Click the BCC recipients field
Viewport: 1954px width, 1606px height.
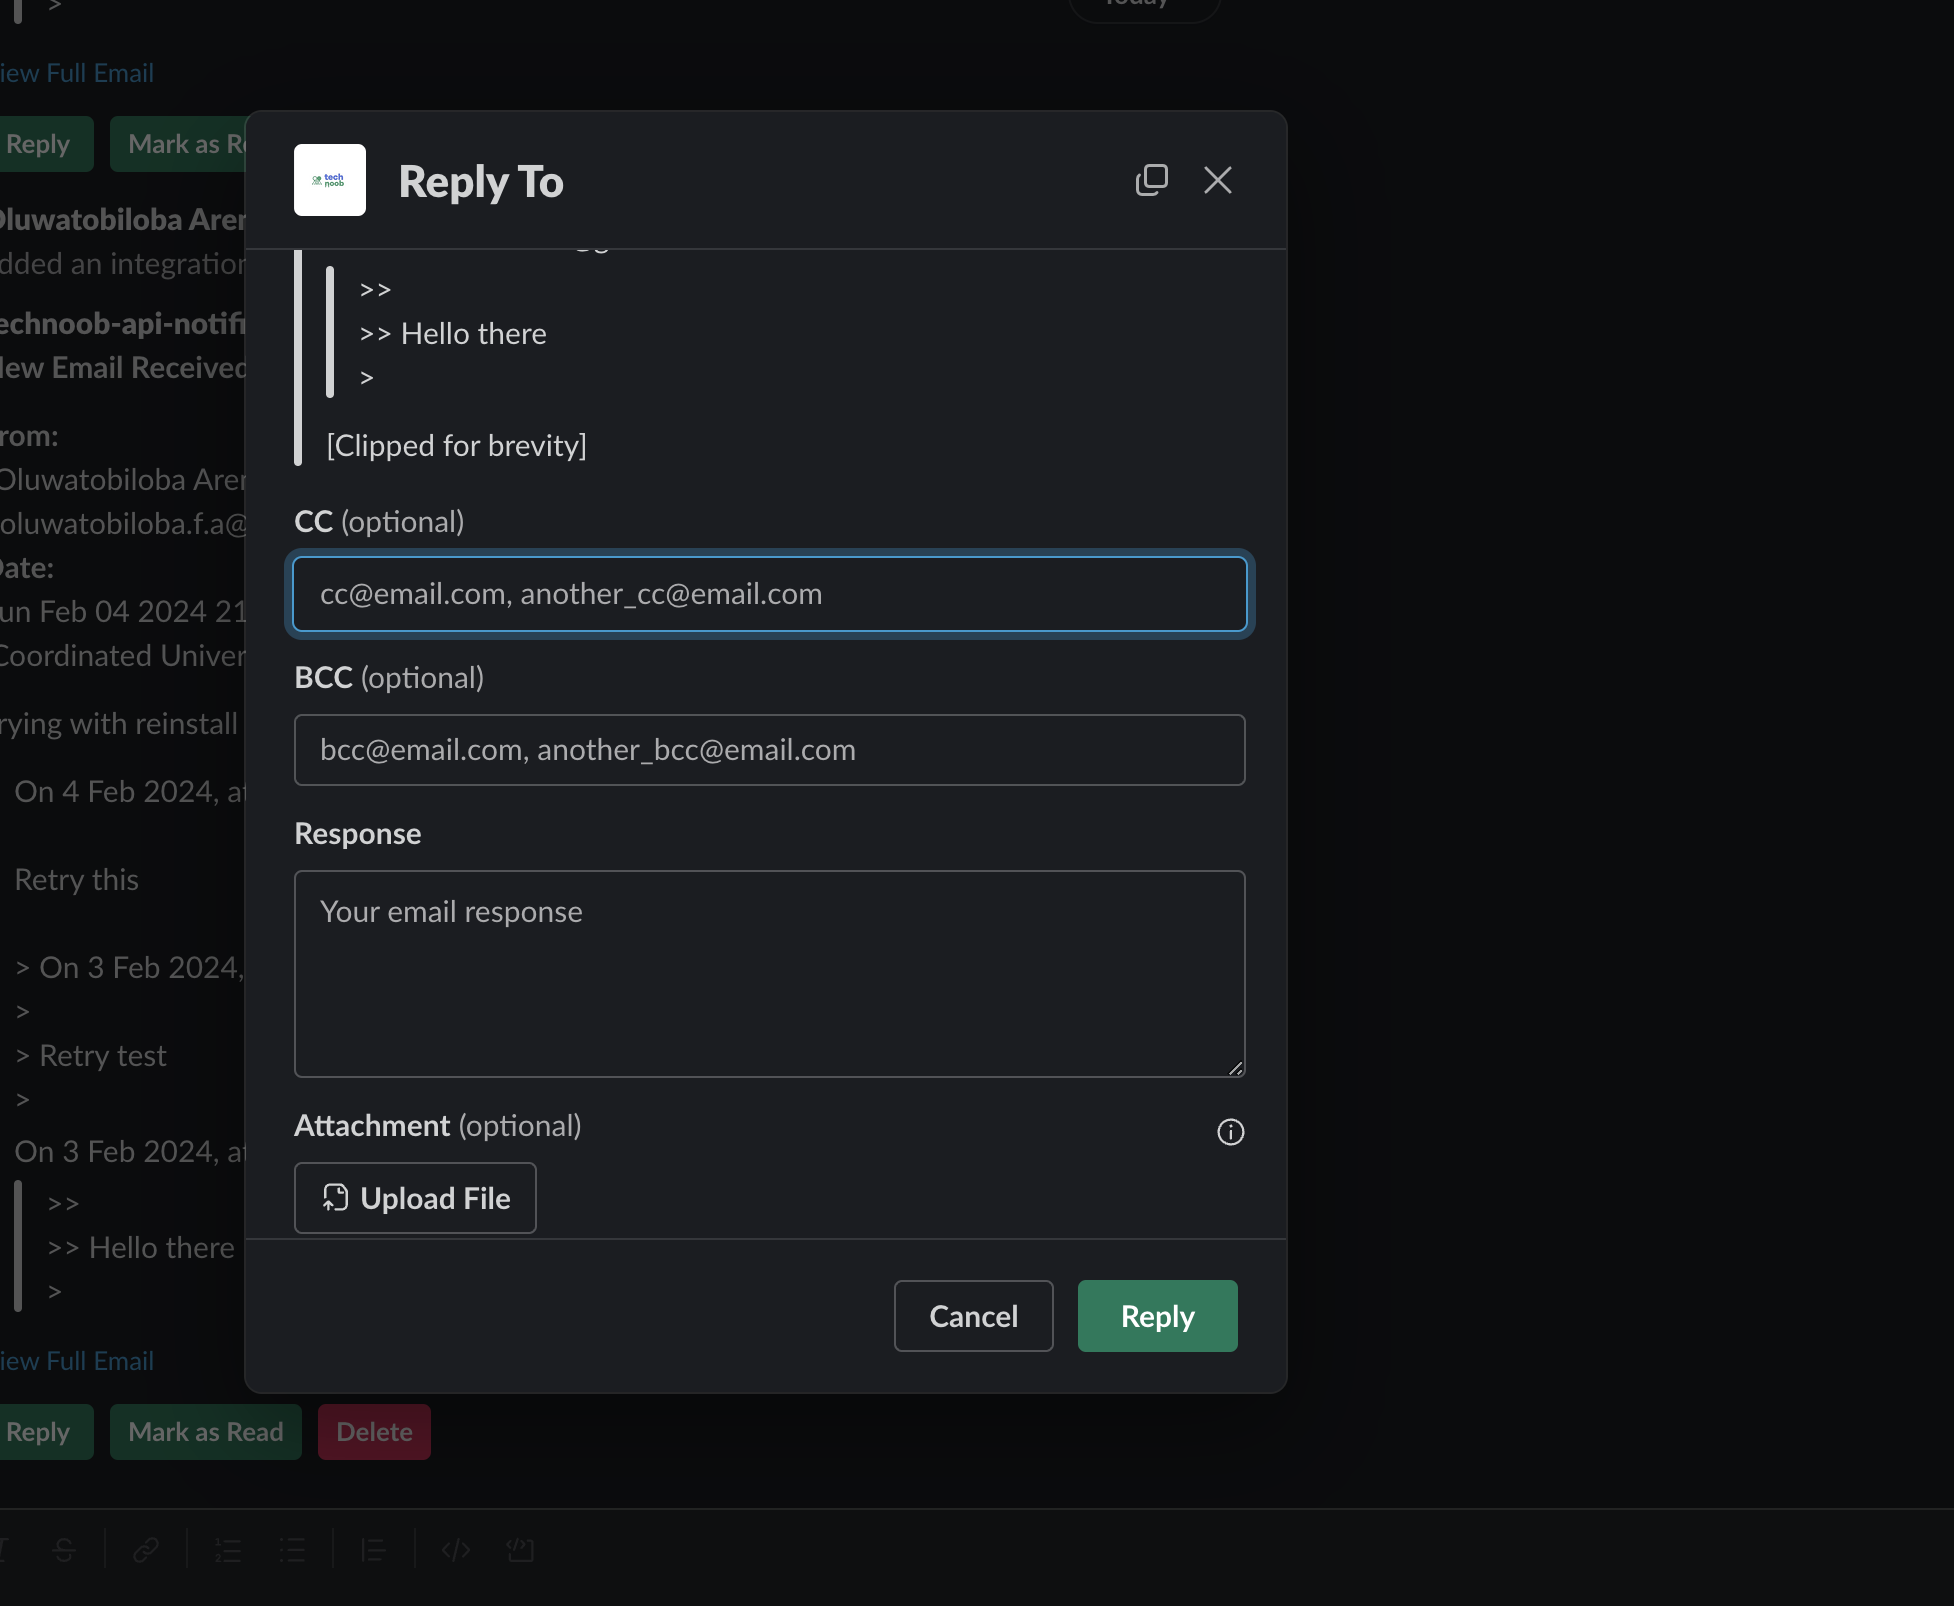(768, 750)
